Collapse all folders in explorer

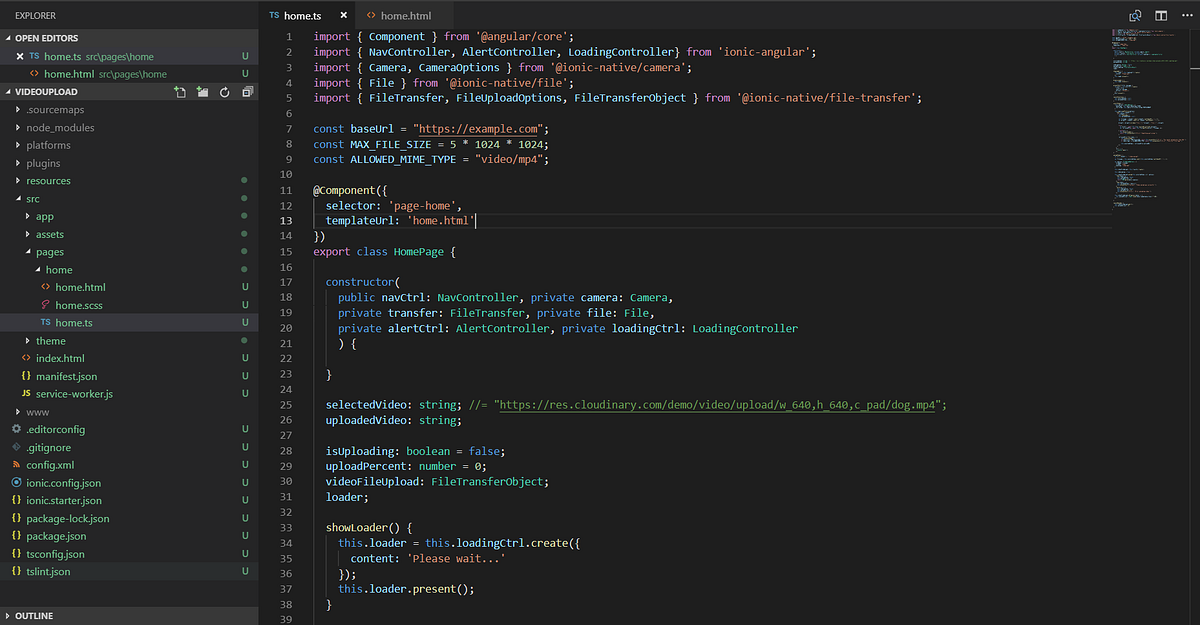[247, 92]
